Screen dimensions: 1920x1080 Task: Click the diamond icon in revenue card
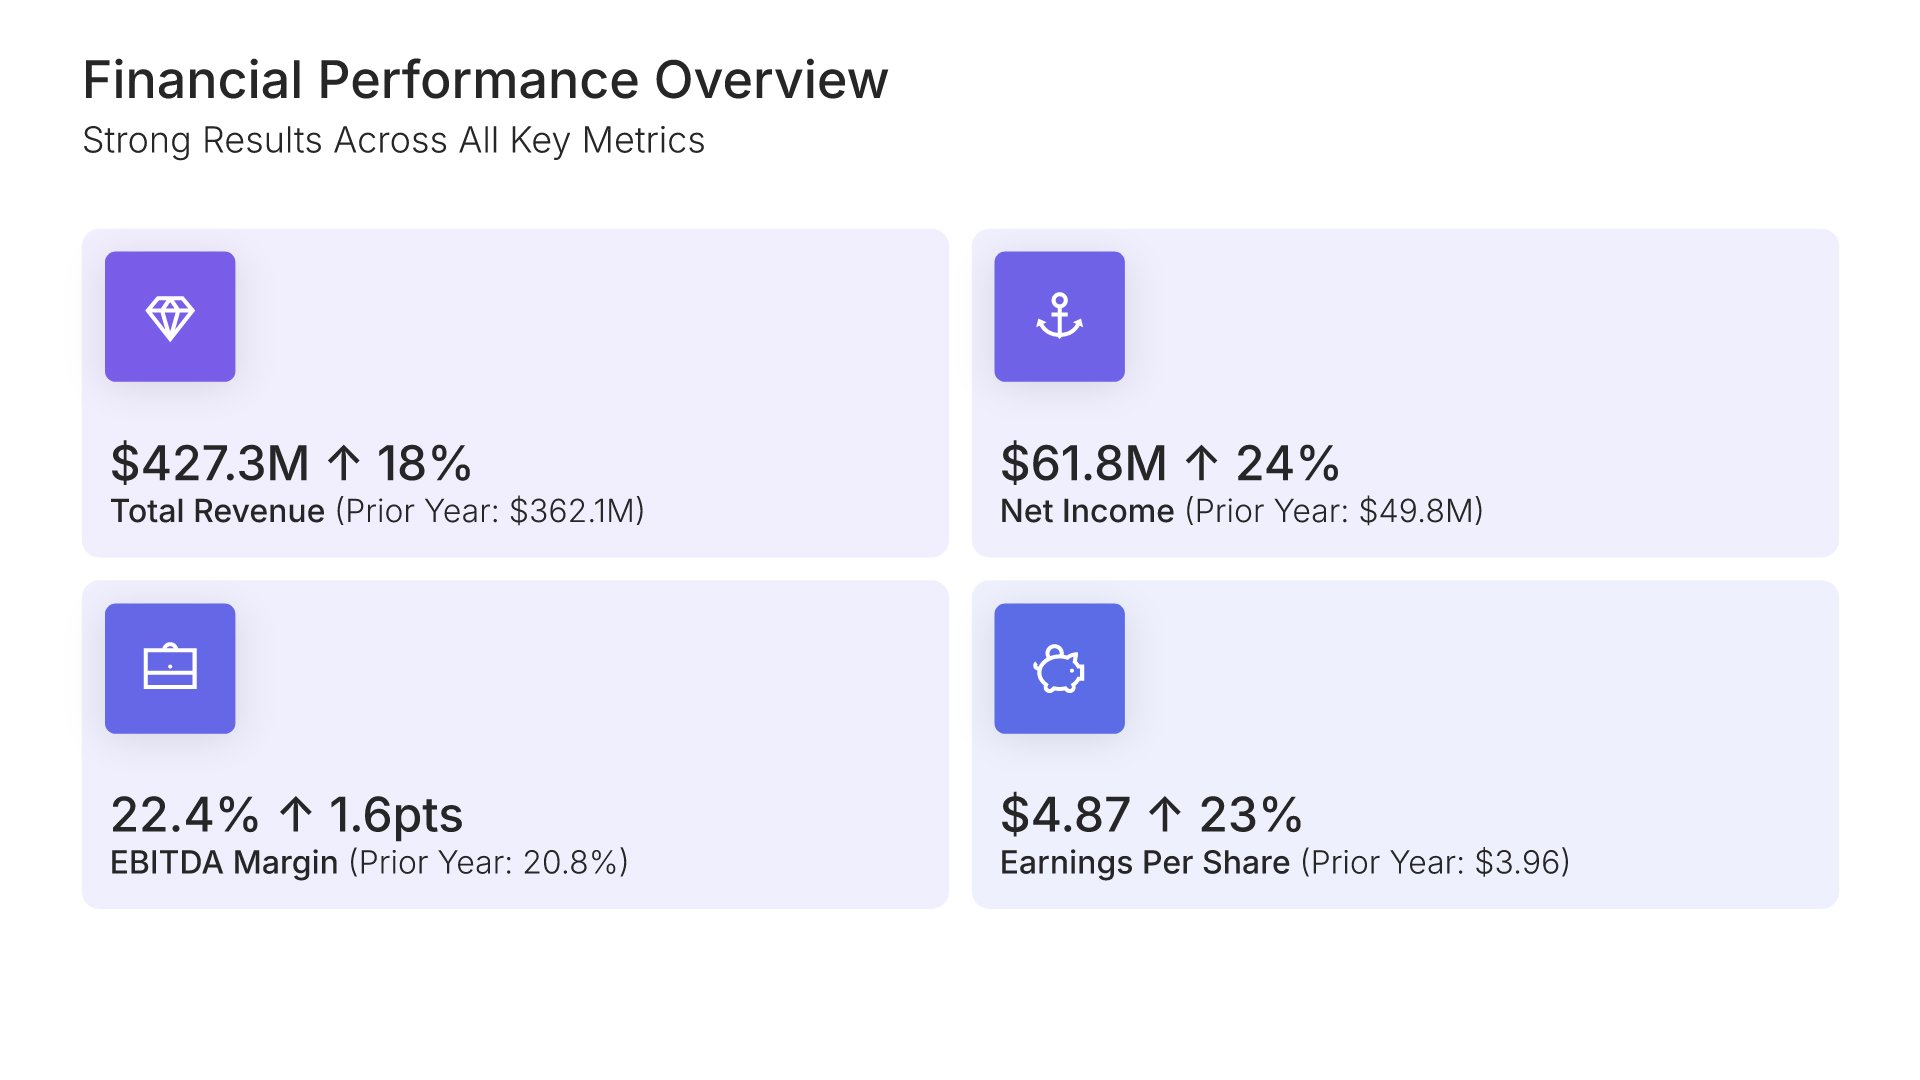pyautogui.click(x=170, y=317)
